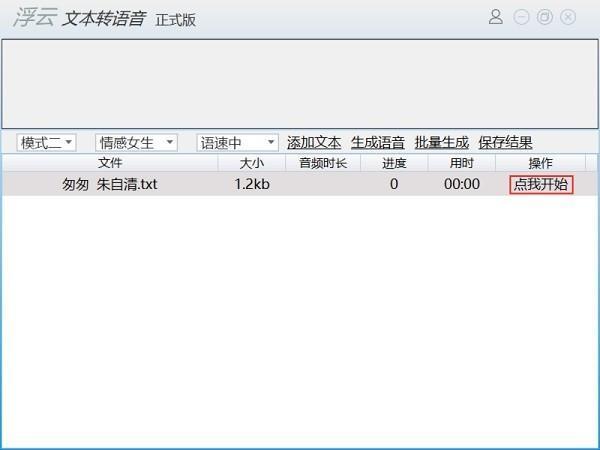Click the 用时 column header
This screenshot has height=450, width=600.
pyautogui.click(x=461, y=163)
